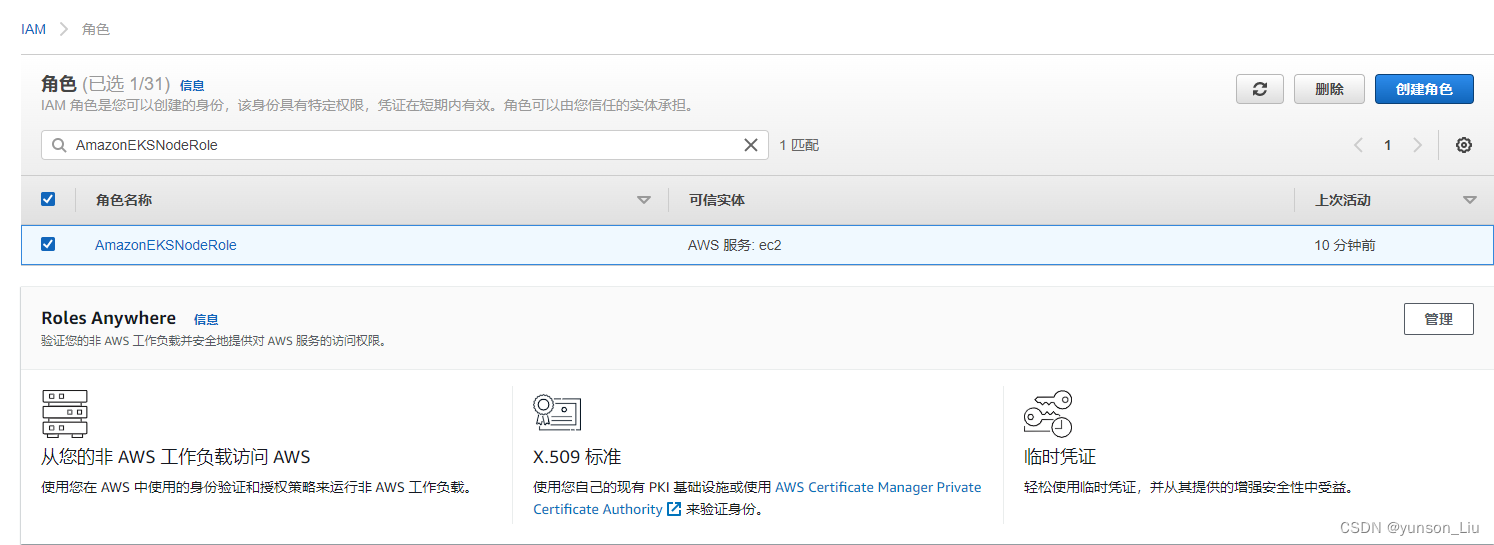
Task: Click the 删除 (delete) button
Action: pyautogui.click(x=1329, y=89)
